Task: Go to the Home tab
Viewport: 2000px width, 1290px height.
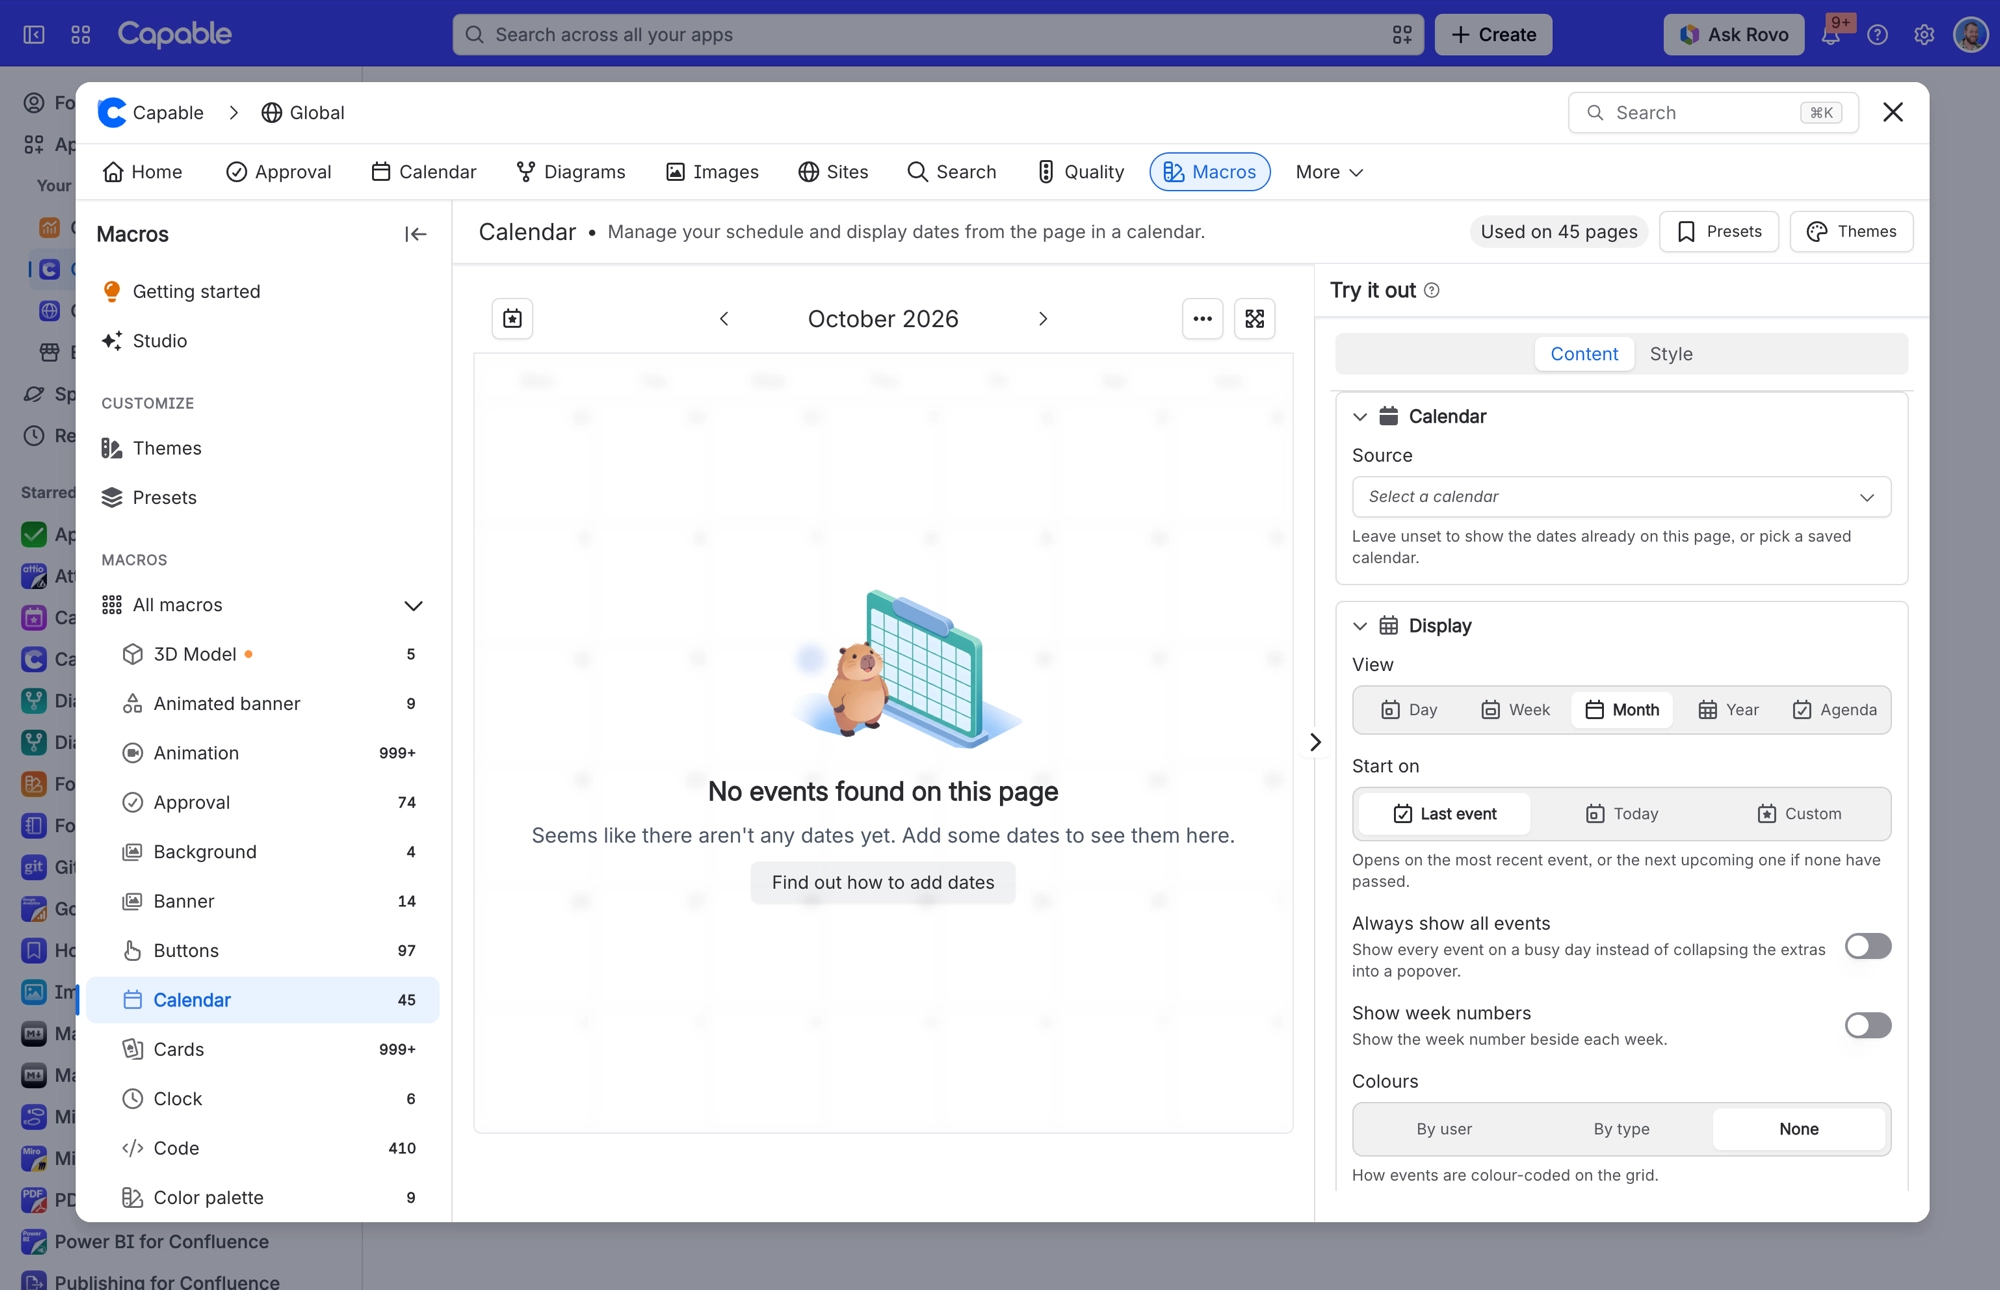Action: 142,172
